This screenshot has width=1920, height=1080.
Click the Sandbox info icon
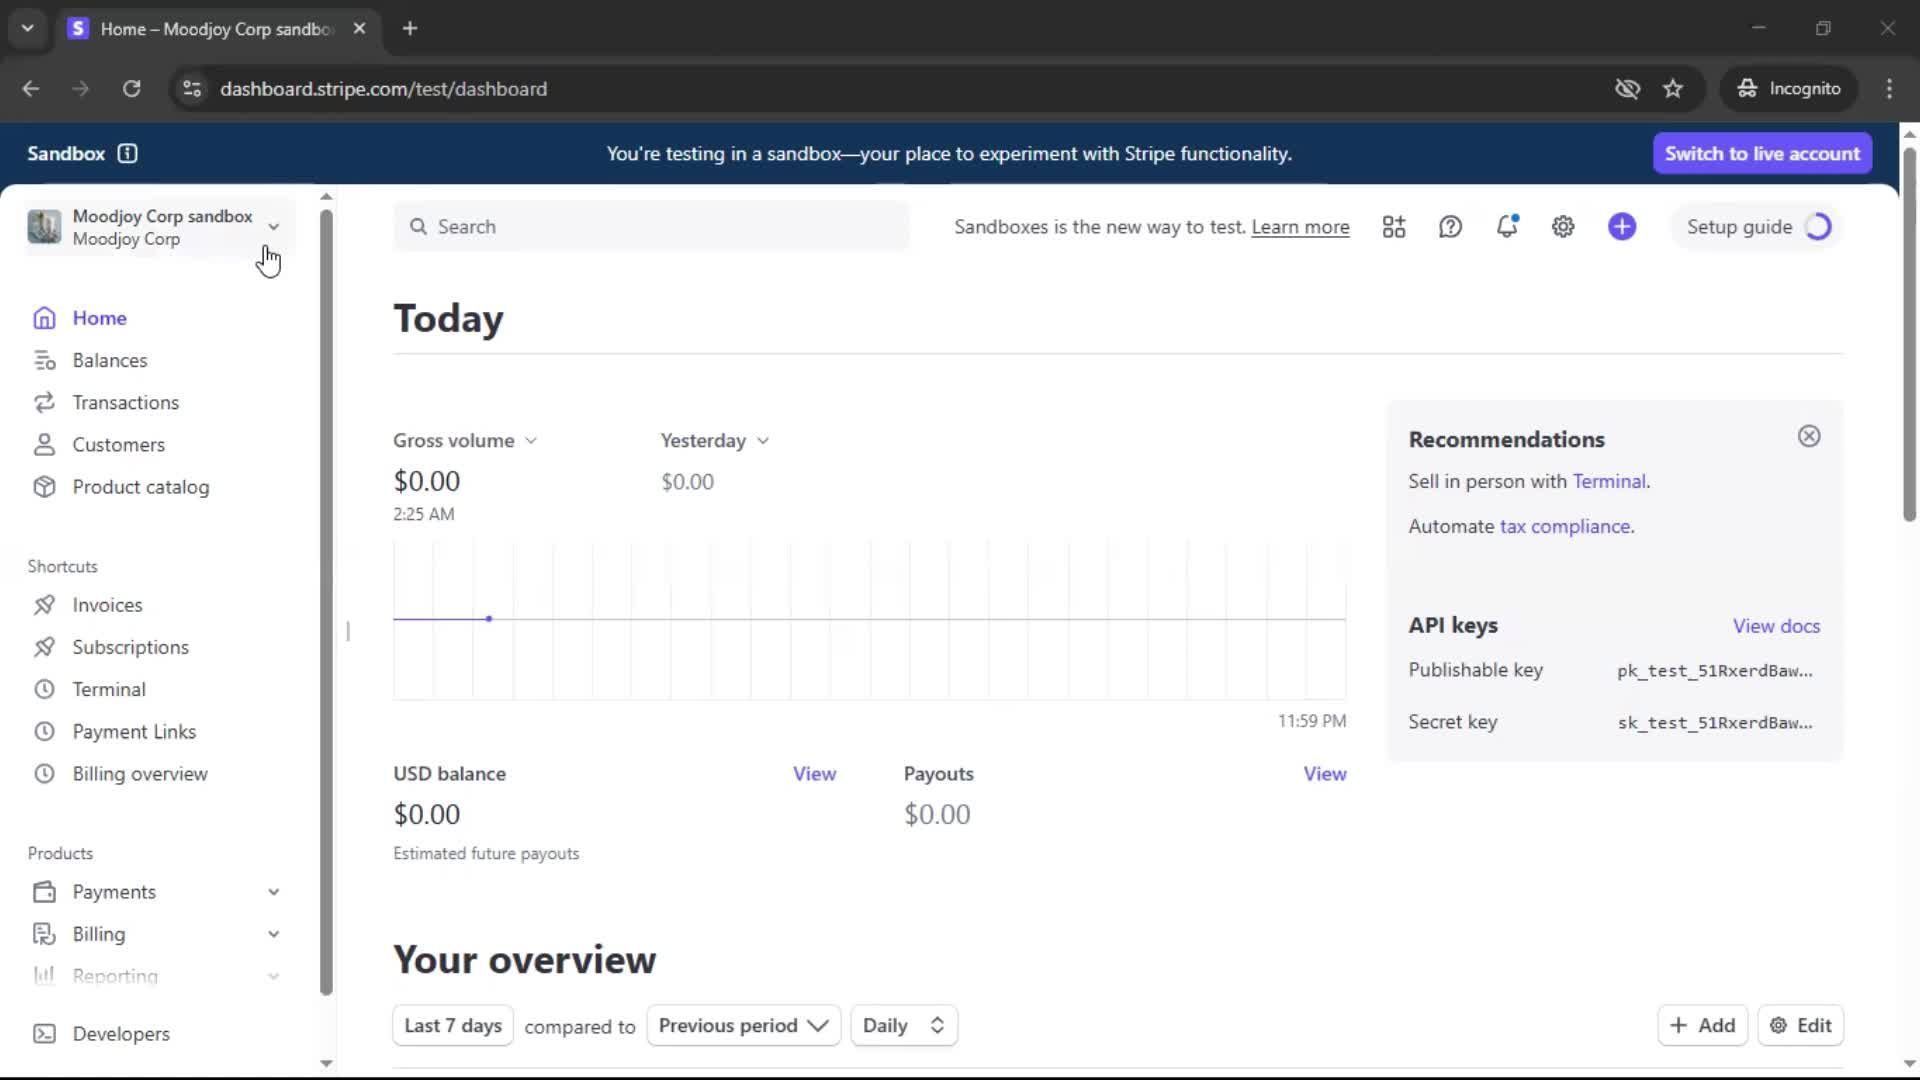pos(127,153)
